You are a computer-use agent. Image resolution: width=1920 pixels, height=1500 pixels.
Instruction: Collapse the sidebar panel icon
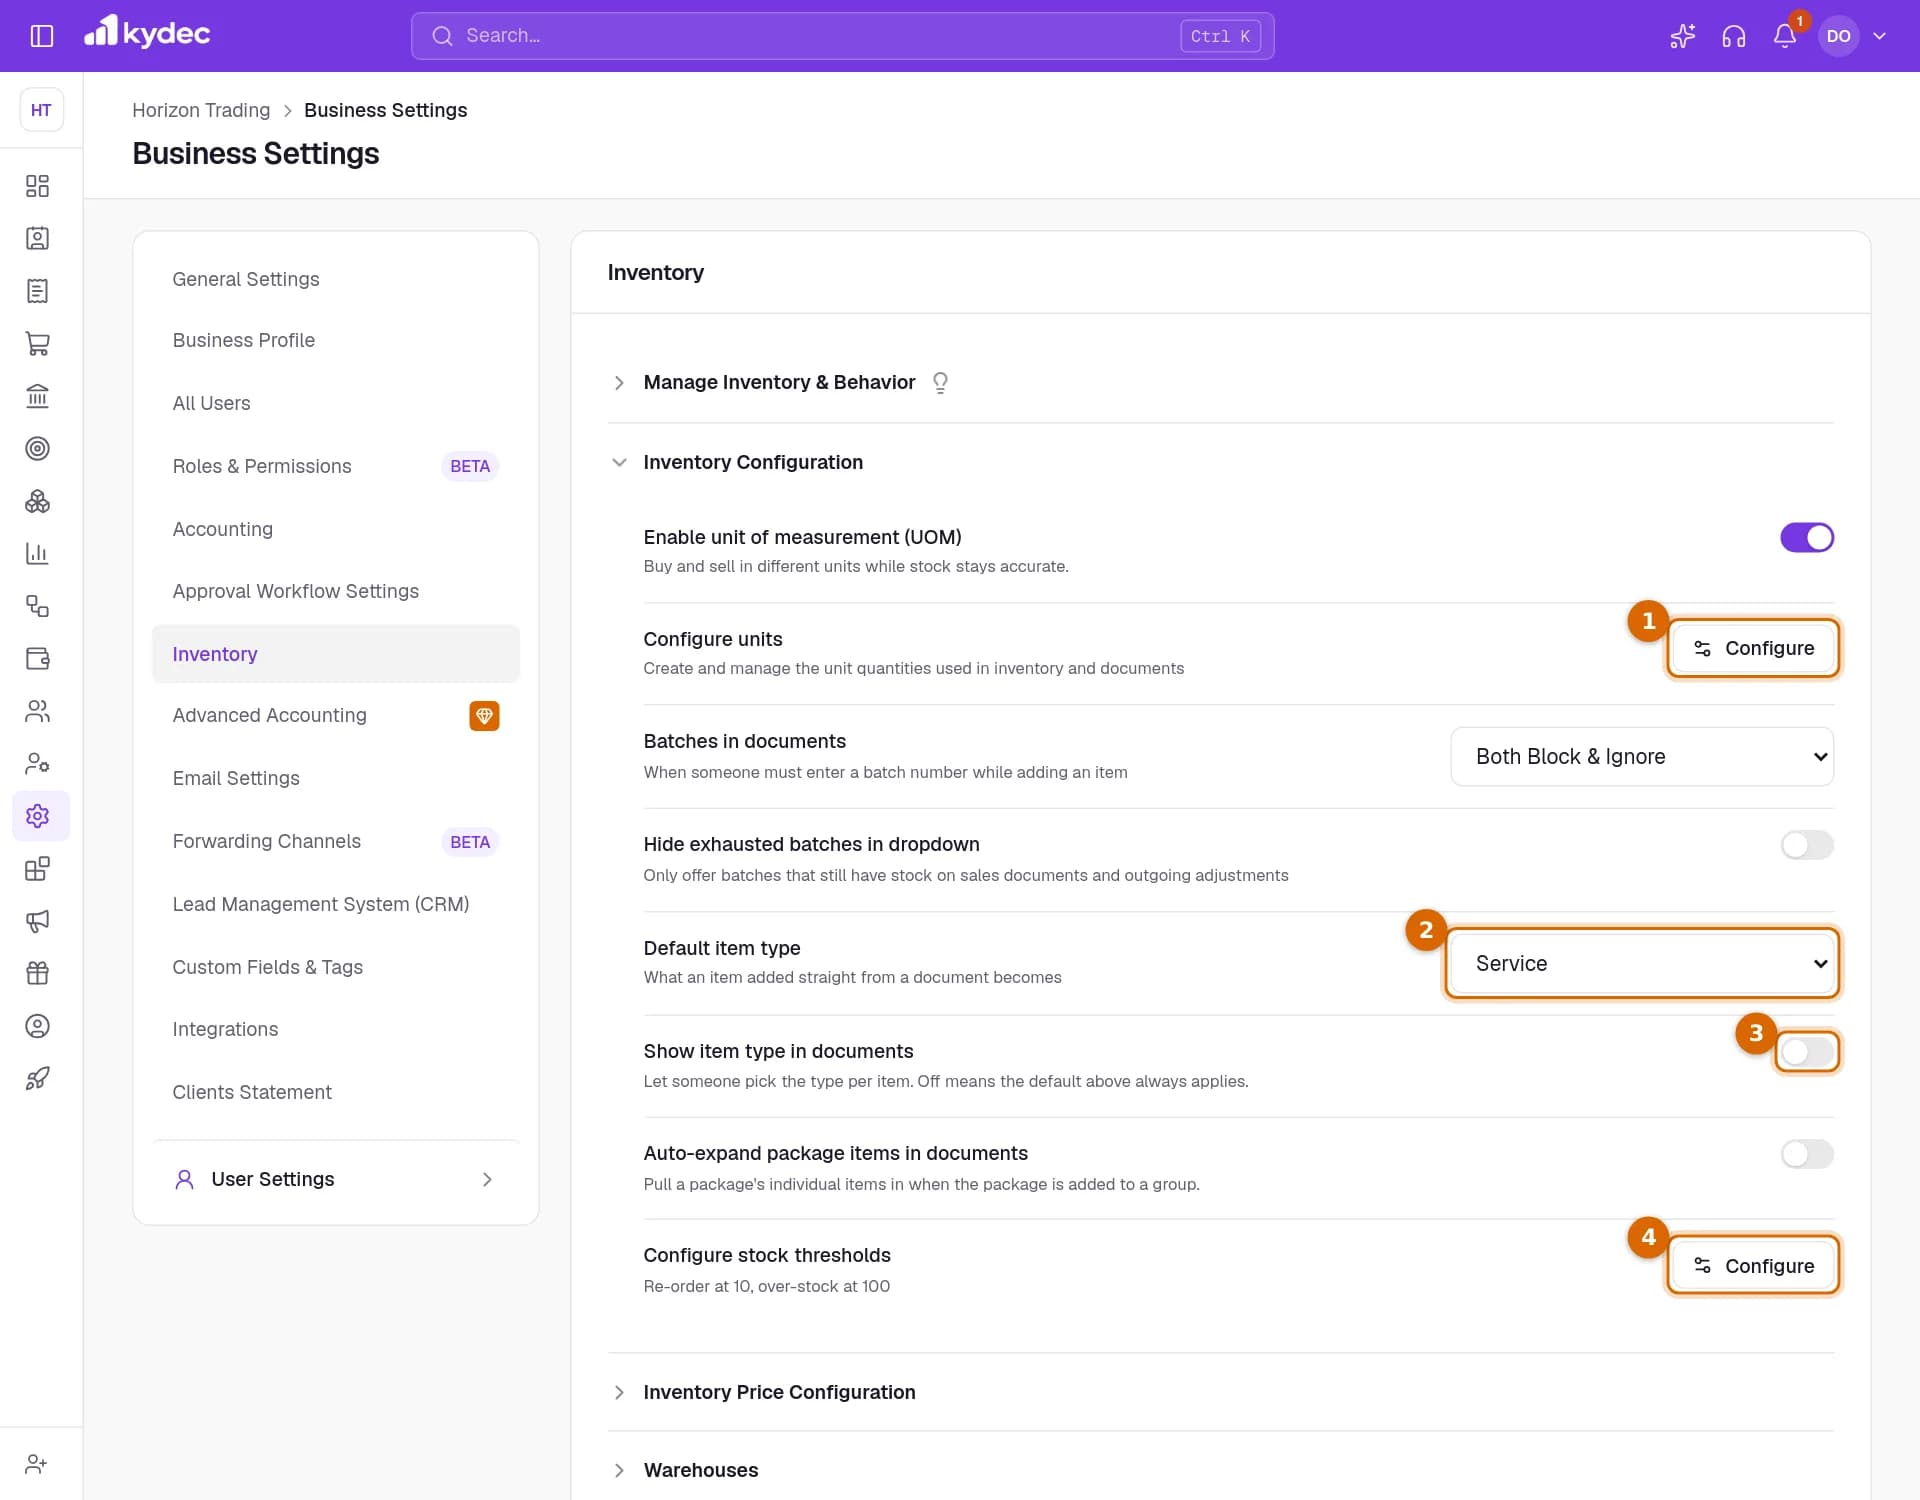(x=41, y=36)
